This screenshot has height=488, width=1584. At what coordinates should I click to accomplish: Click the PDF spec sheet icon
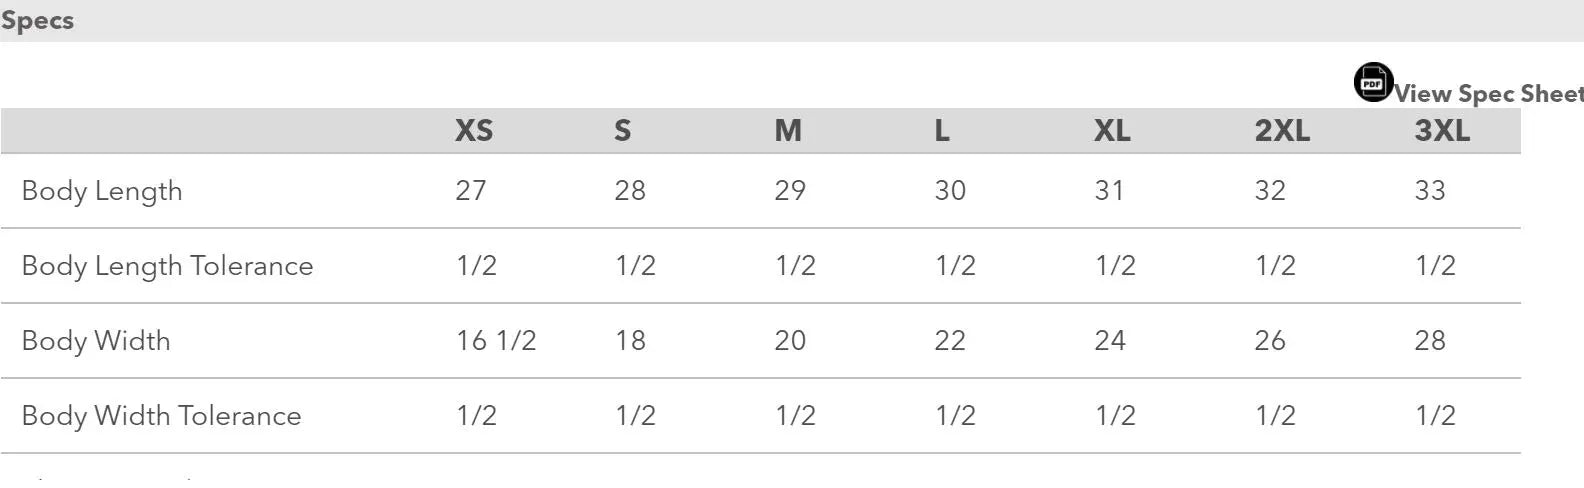(x=1373, y=83)
